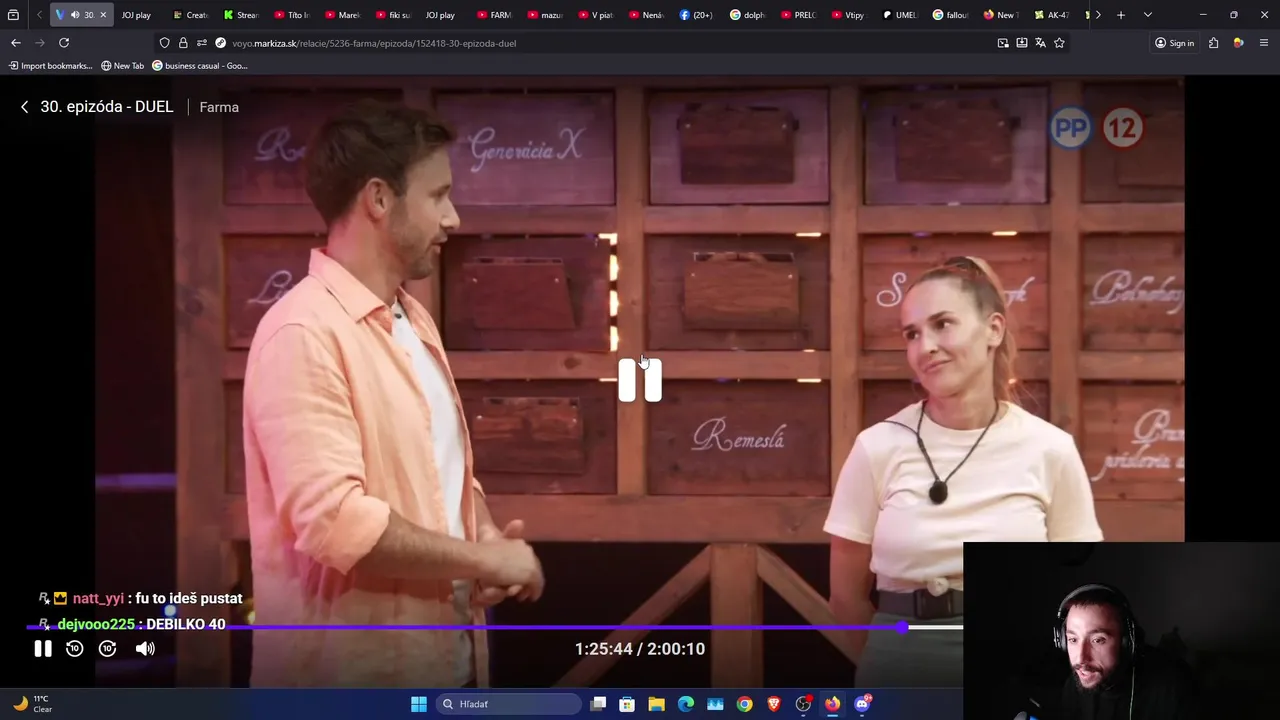Reload the page
Screen dimensions: 1280x720
point(64,43)
